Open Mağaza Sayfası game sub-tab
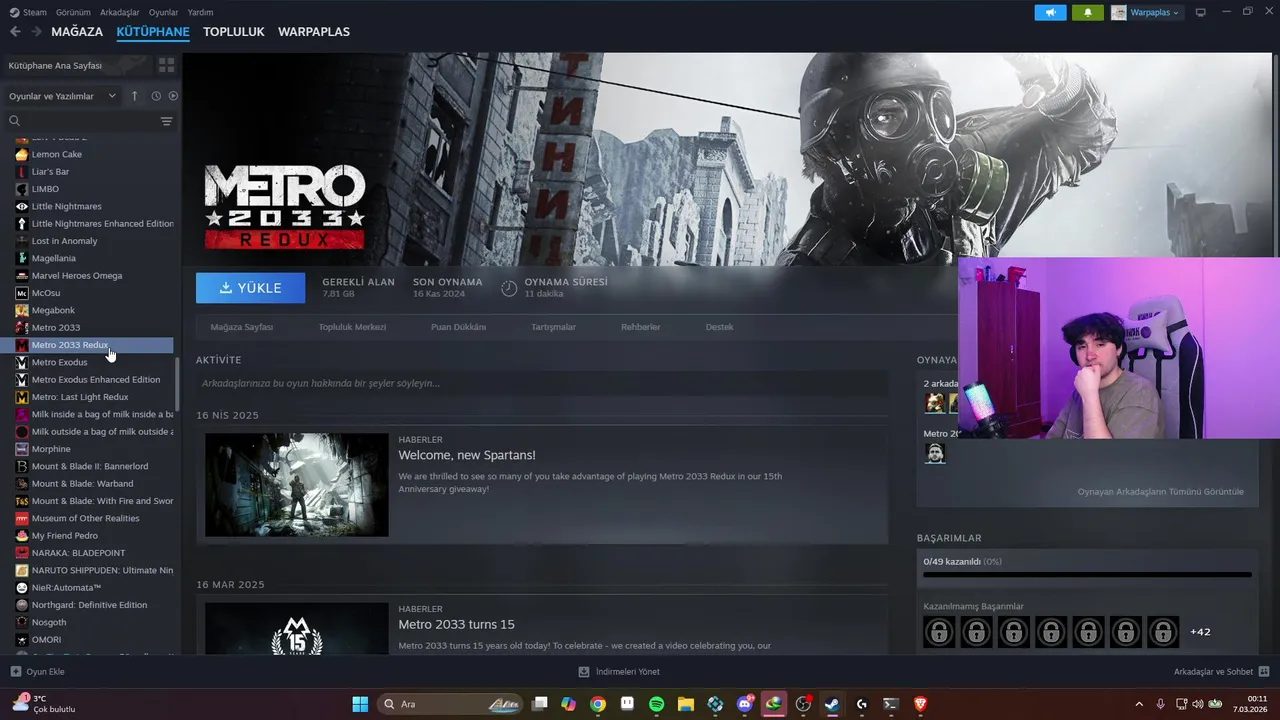 click(x=241, y=327)
